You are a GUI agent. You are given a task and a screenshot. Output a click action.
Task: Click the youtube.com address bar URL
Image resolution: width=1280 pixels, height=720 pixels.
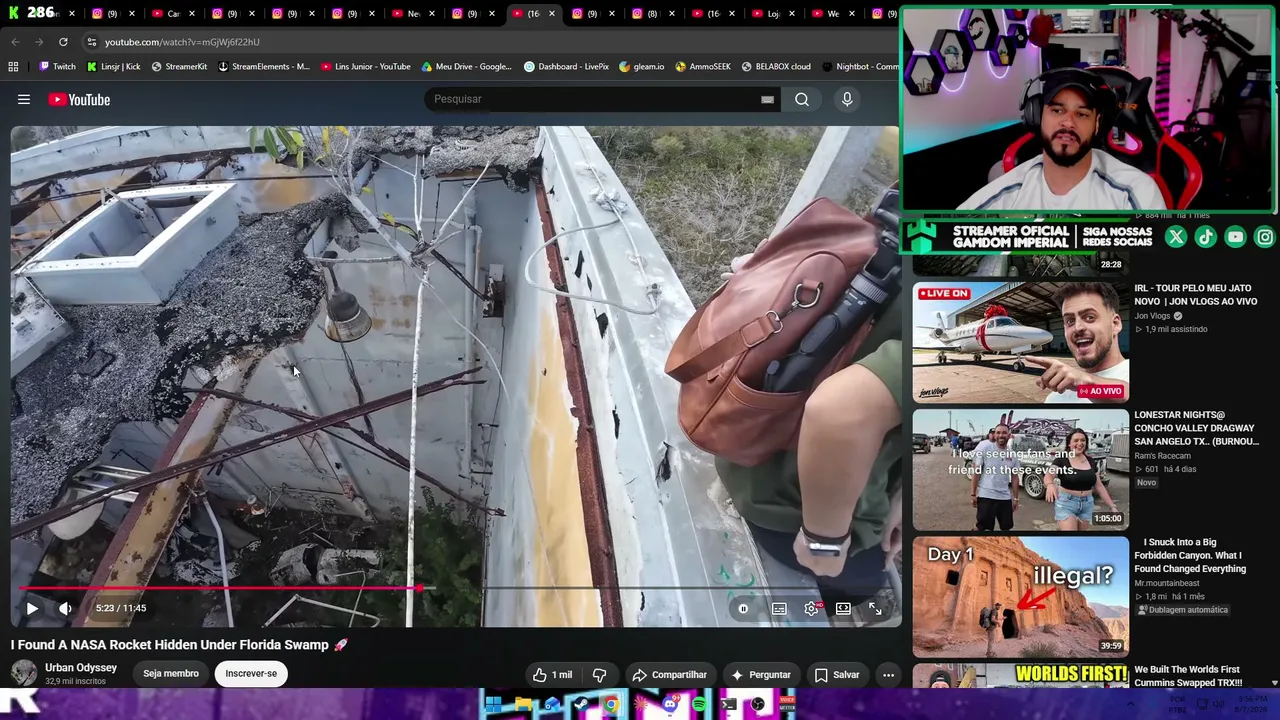pos(182,42)
